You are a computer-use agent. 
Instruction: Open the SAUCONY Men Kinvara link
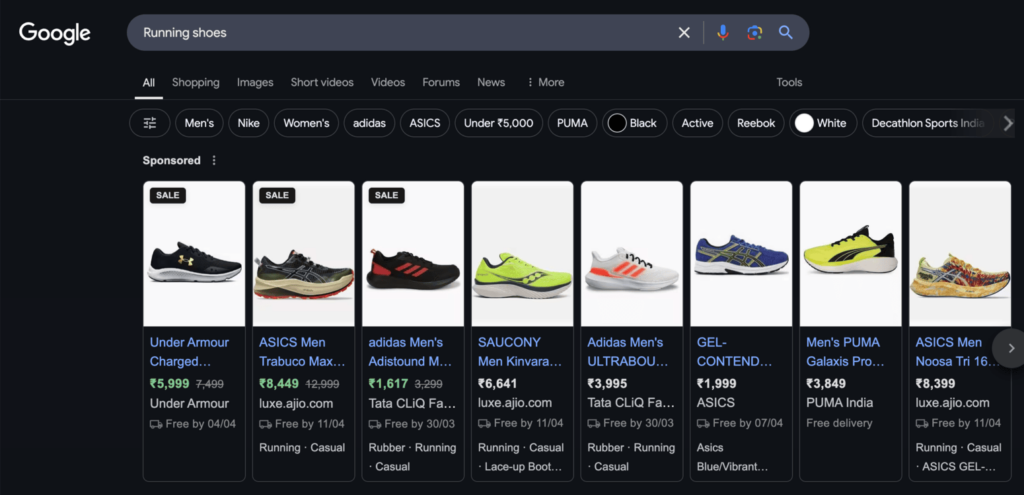pyautogui.click(x=520, y=351)
